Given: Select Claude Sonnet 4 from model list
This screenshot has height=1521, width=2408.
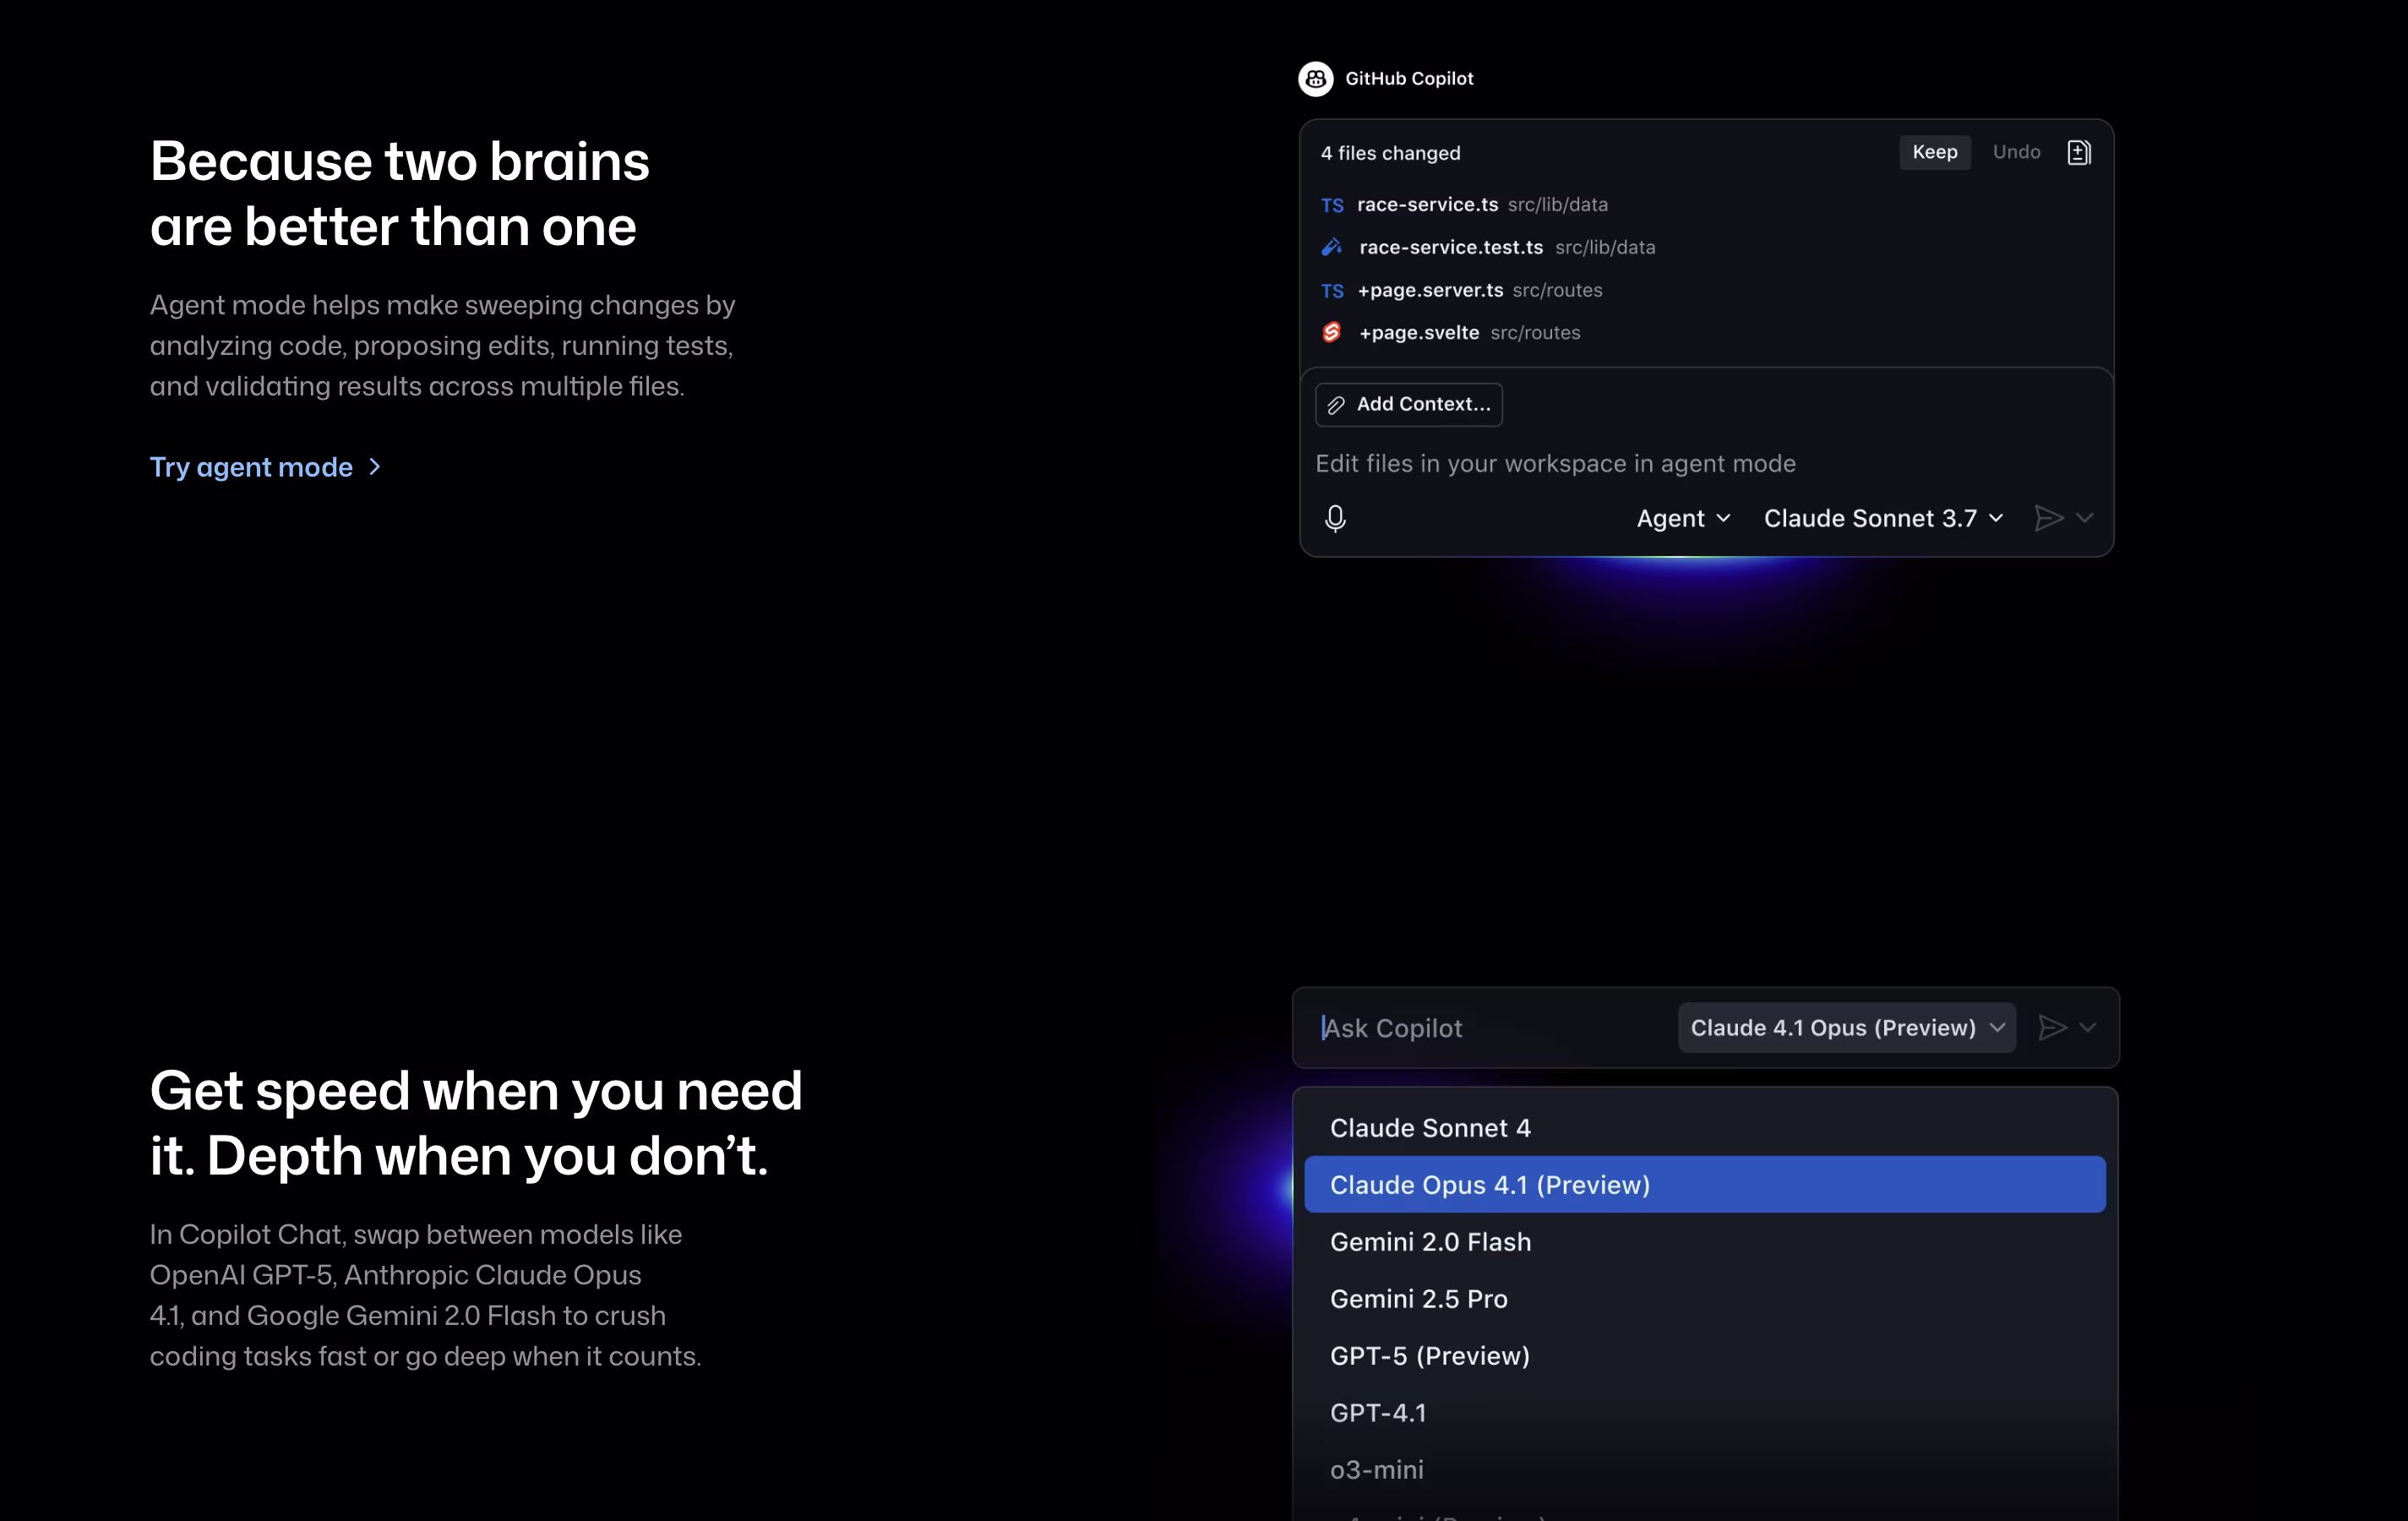Looking at the screenshot, I should (x=1705, y=1128).
